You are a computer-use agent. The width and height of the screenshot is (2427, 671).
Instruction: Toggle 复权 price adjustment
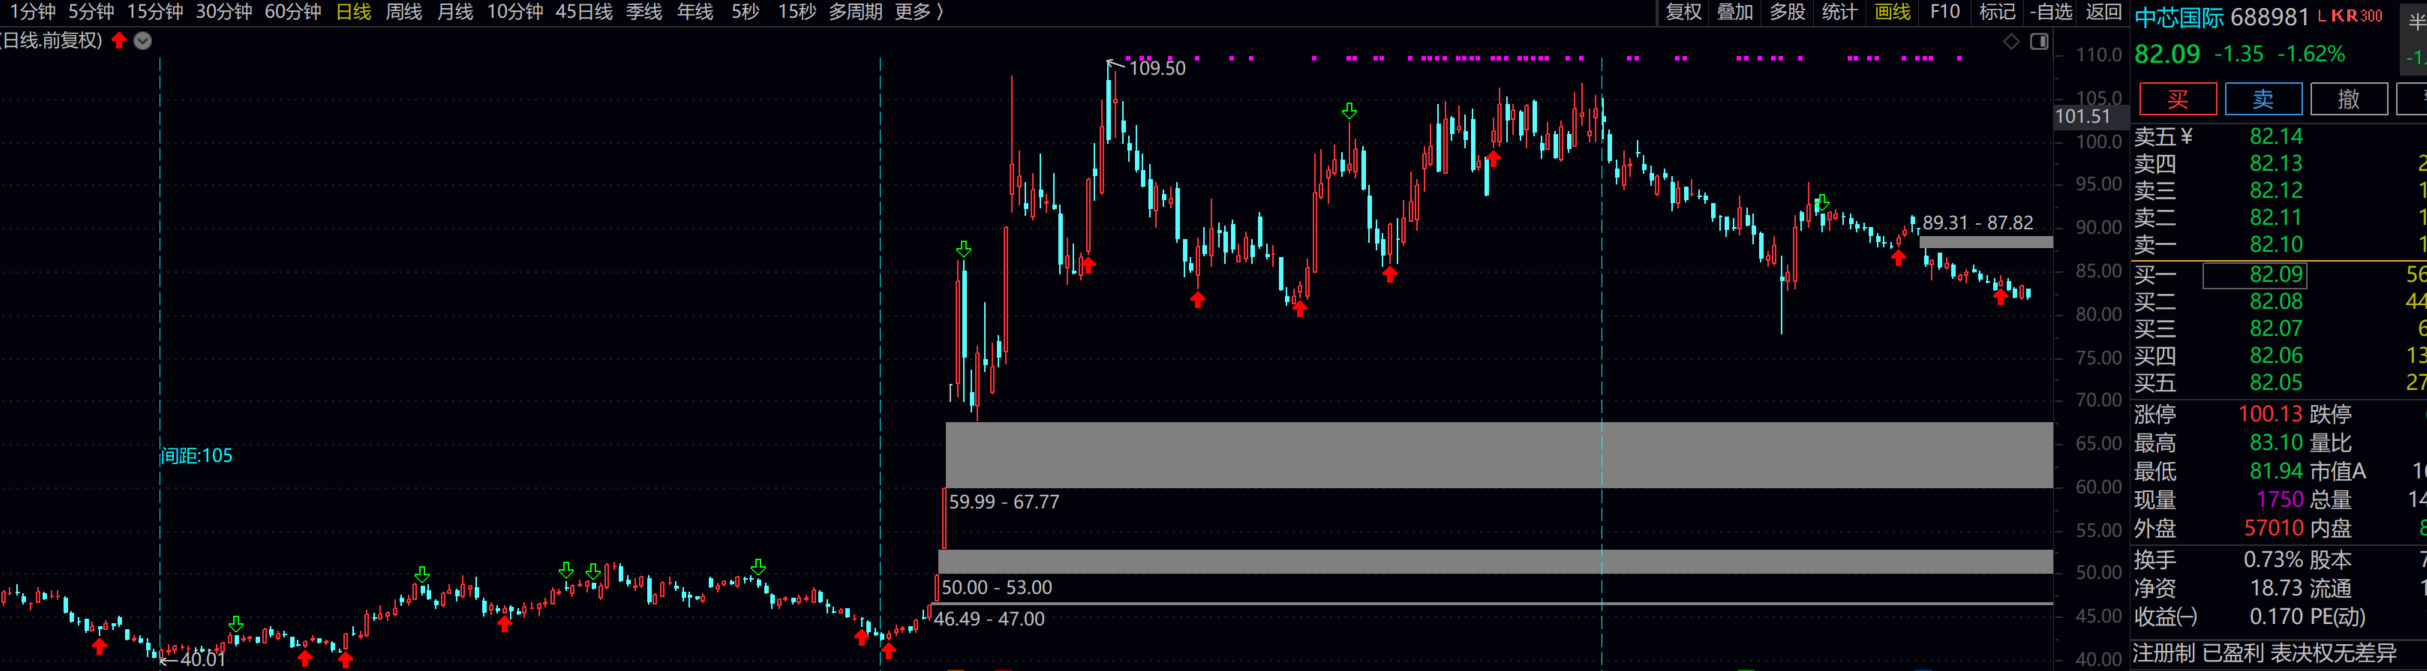pyautogui.click(x=1683, y=12)
